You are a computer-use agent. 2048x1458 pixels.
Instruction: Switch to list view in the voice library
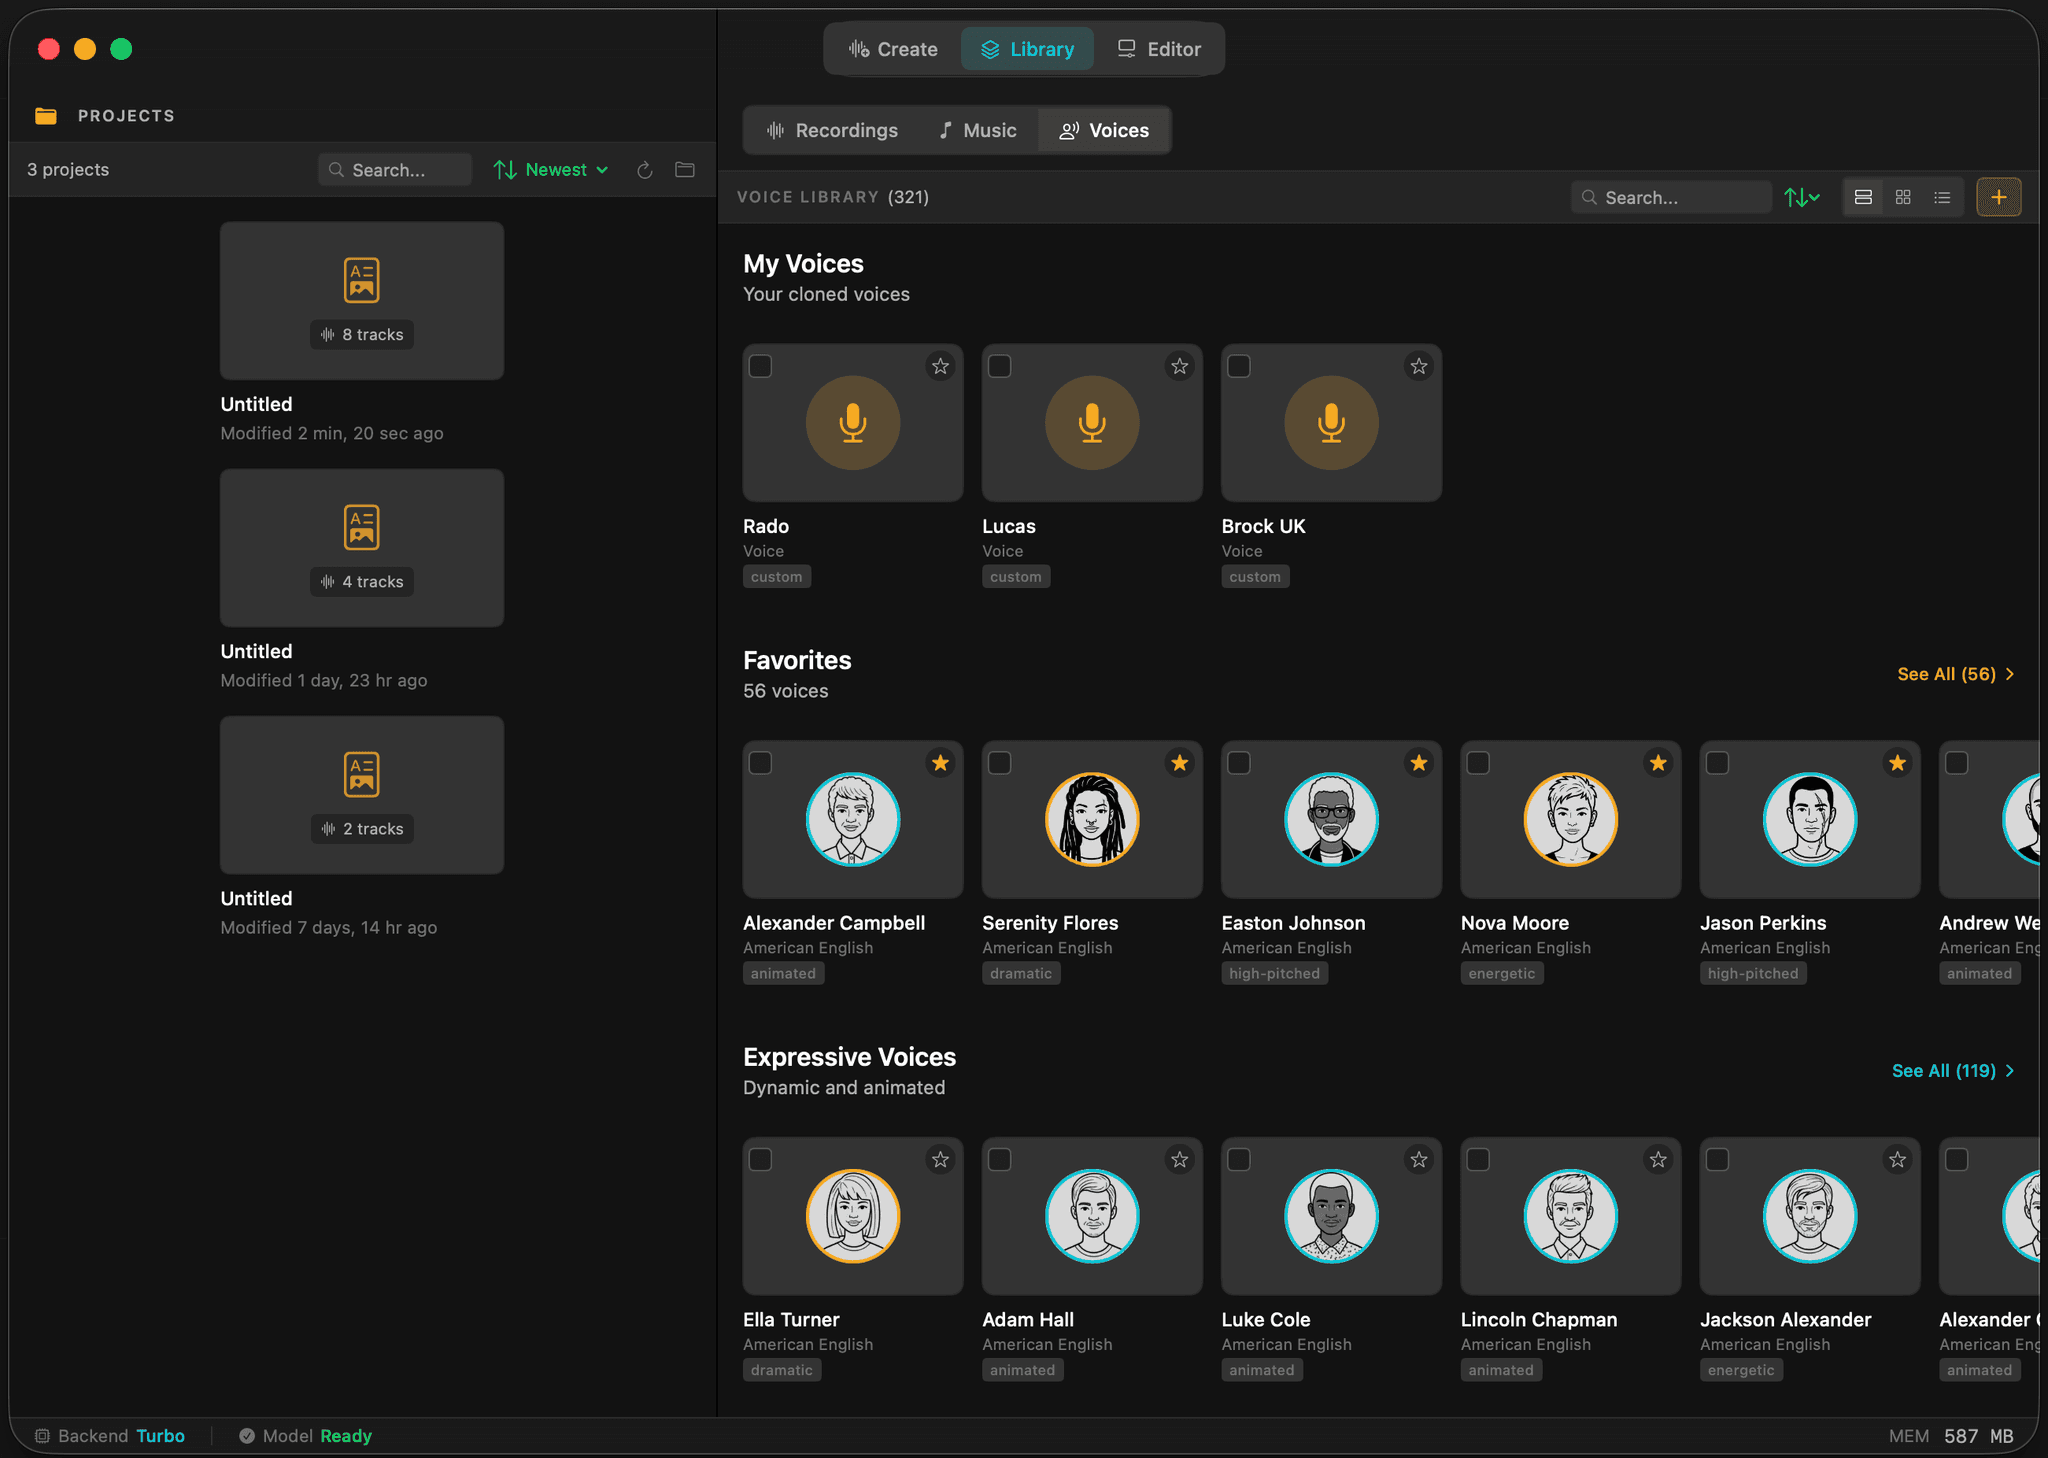(x=1942, y=197)
